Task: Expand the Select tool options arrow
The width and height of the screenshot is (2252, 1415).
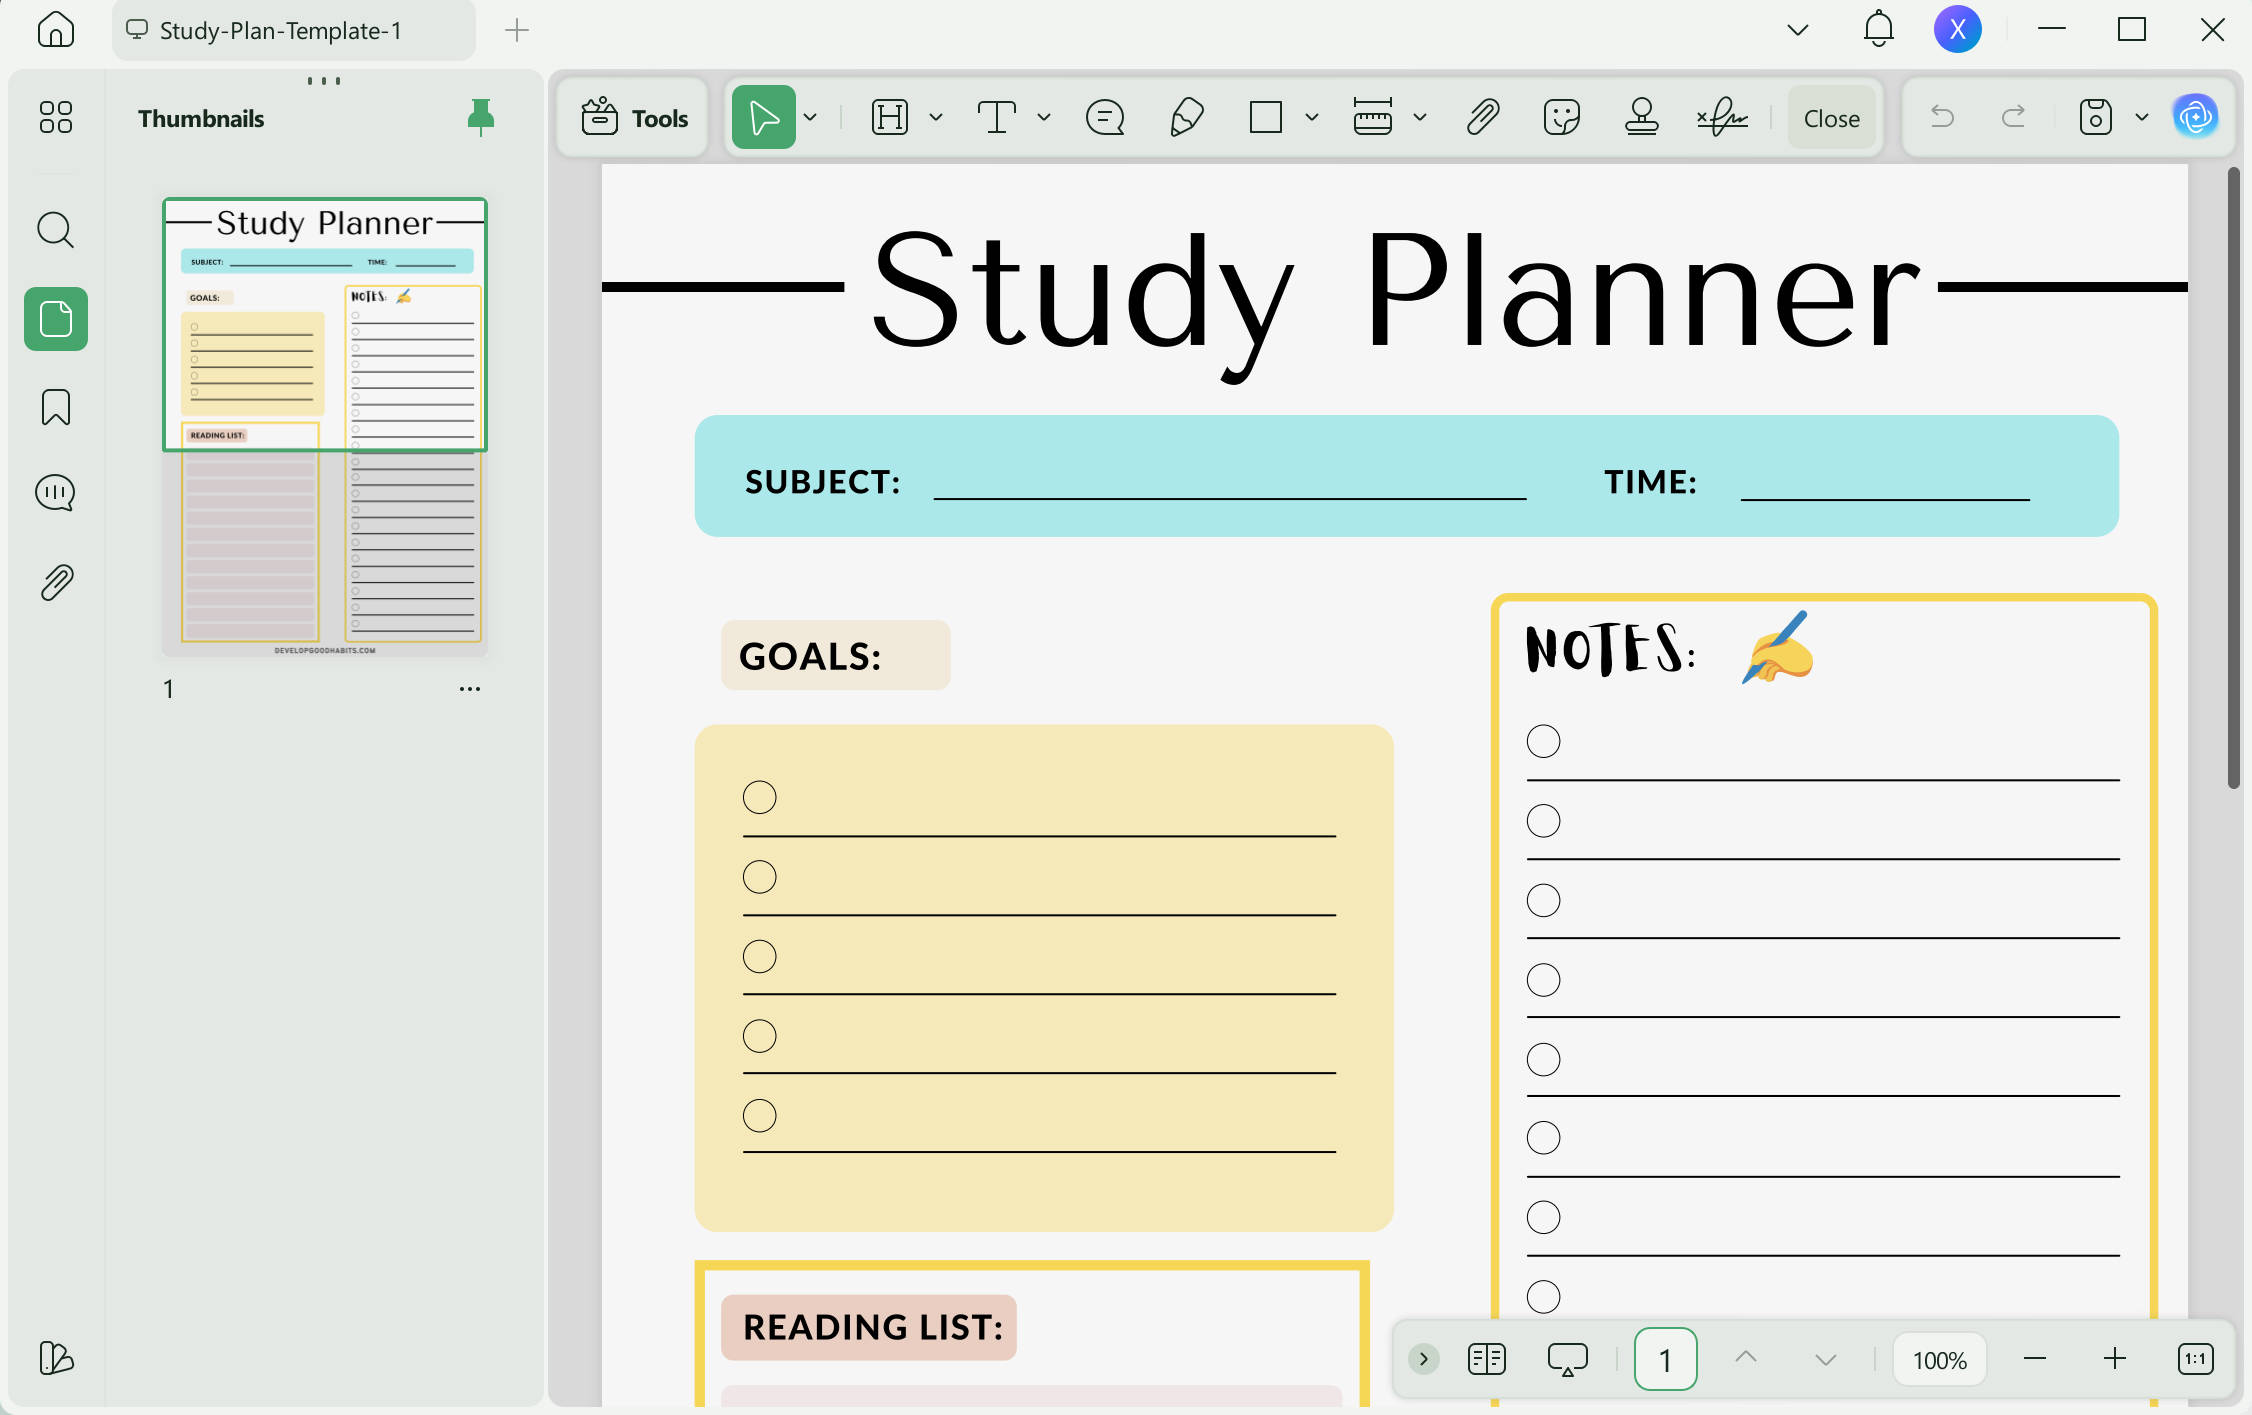Action: click(x=811, y=118)
